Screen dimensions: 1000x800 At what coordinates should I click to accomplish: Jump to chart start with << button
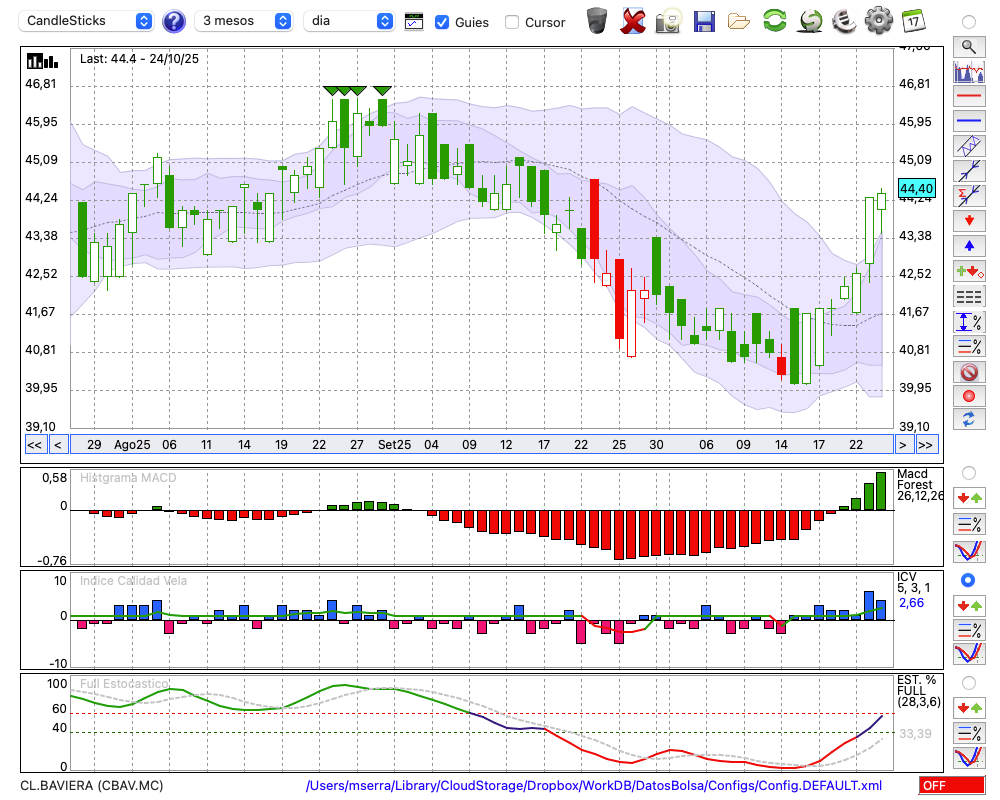click(x=34, y=445)
